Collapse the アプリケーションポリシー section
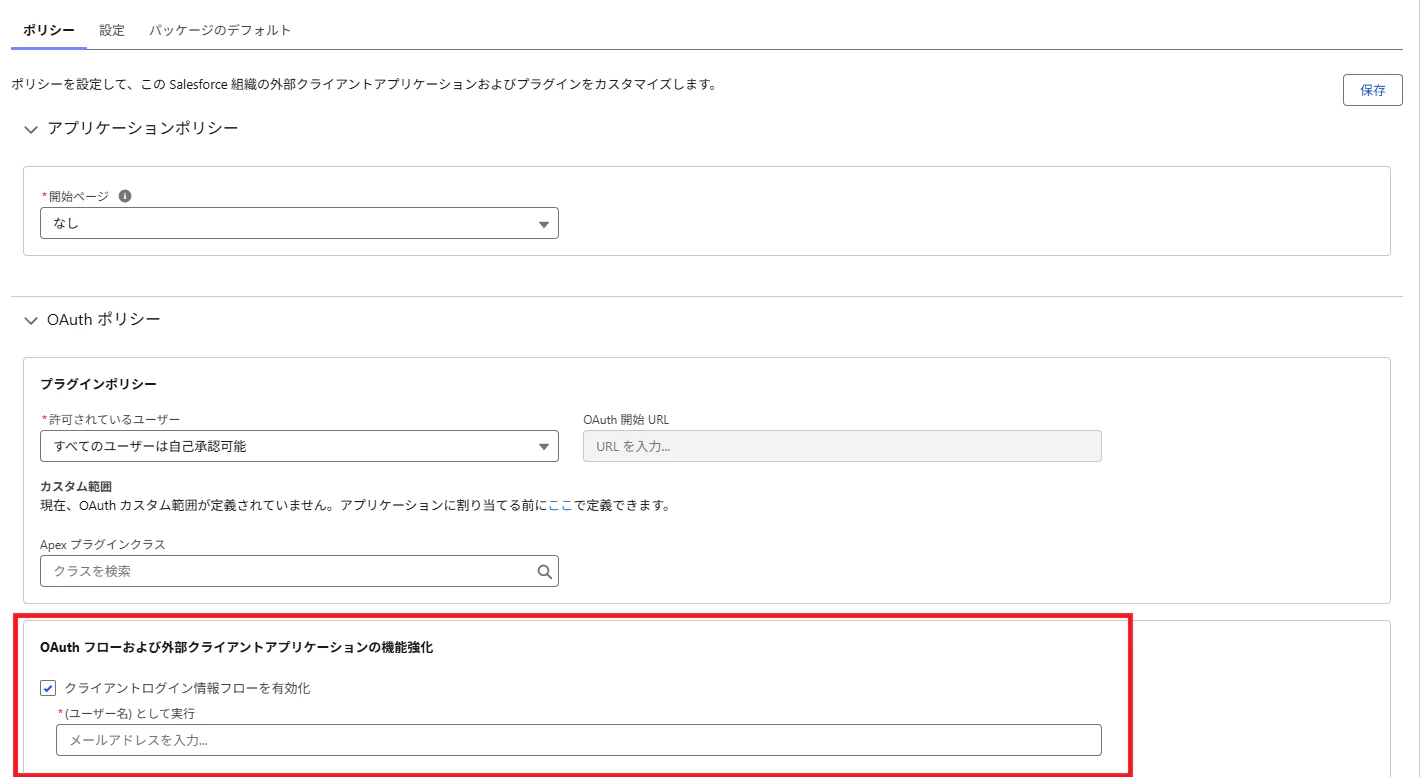Image resolution: width=1425 pixels, height=777 pixels. 31,129
